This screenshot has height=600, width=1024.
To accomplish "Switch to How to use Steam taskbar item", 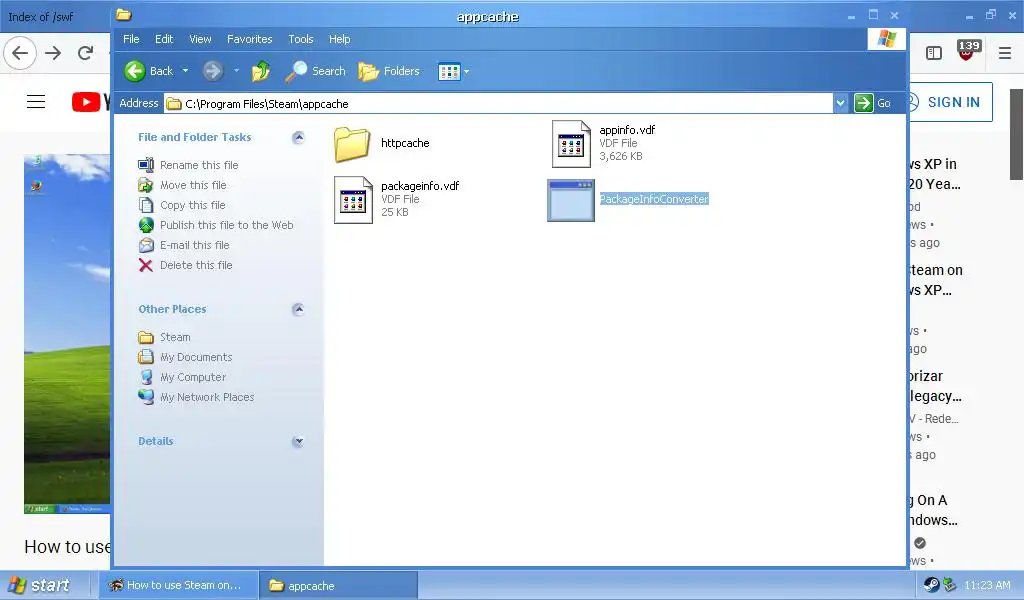I will 178,586.
